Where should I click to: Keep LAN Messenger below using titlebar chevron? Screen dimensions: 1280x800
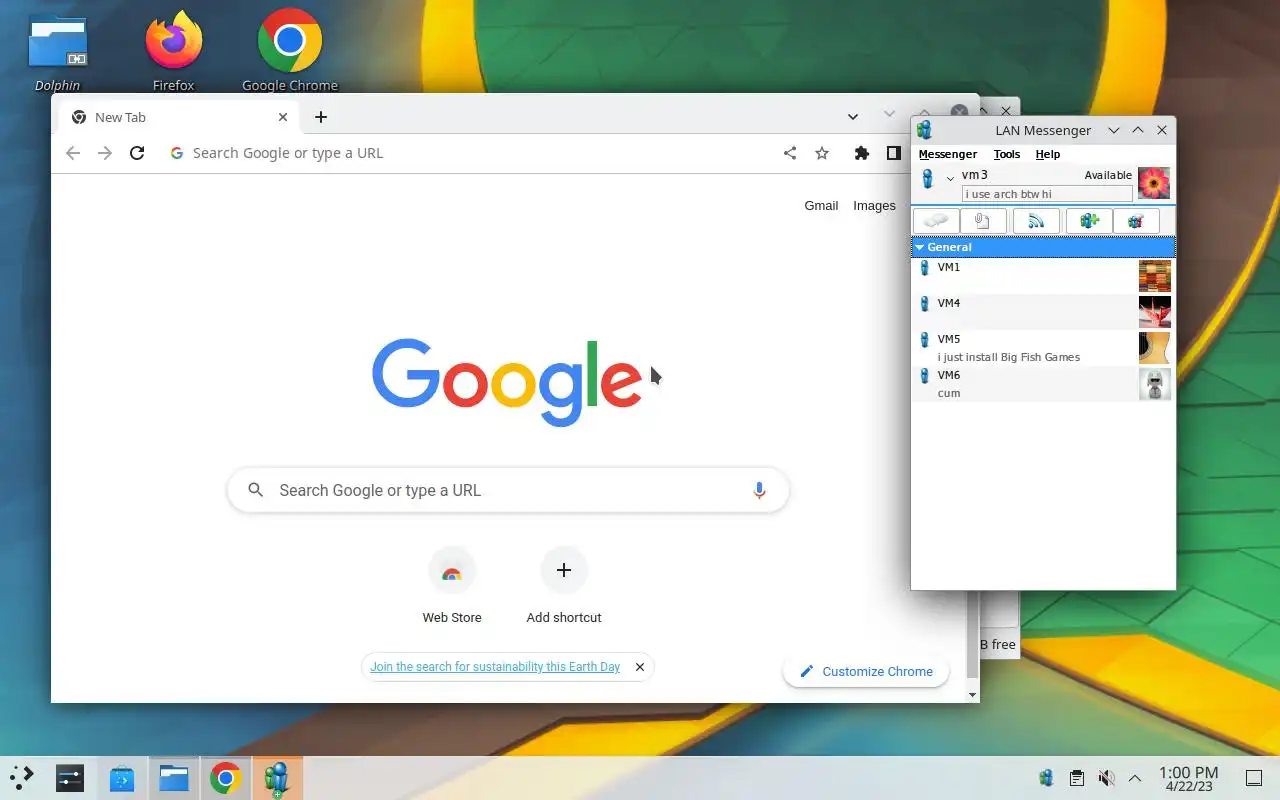point(1114,130)
